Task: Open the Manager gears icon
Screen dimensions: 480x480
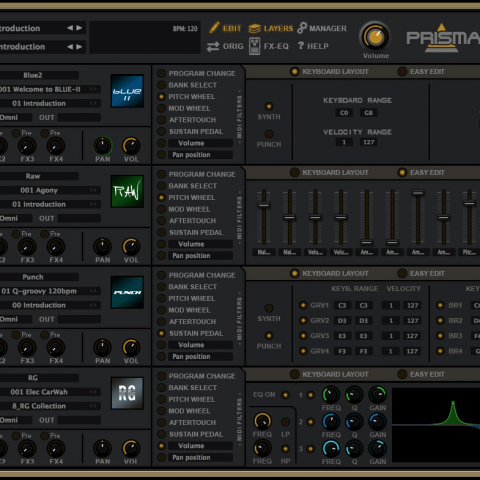Action: (302, 28)
